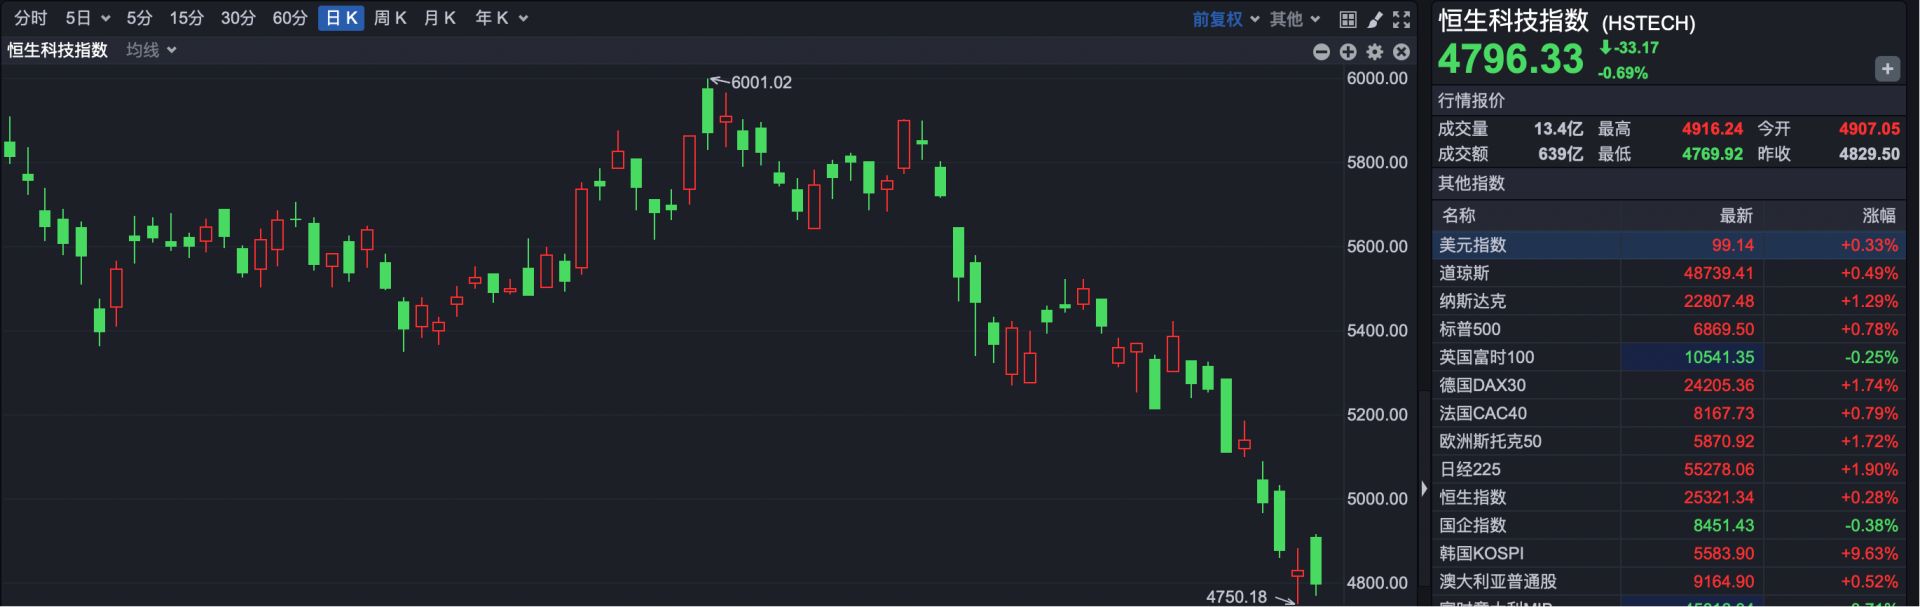Image resolution: width=1920 pixels, height=607 pixels.
Task: Zoom in chart with plus icon
Action: pyautogui.click(x=1348, y=52)
